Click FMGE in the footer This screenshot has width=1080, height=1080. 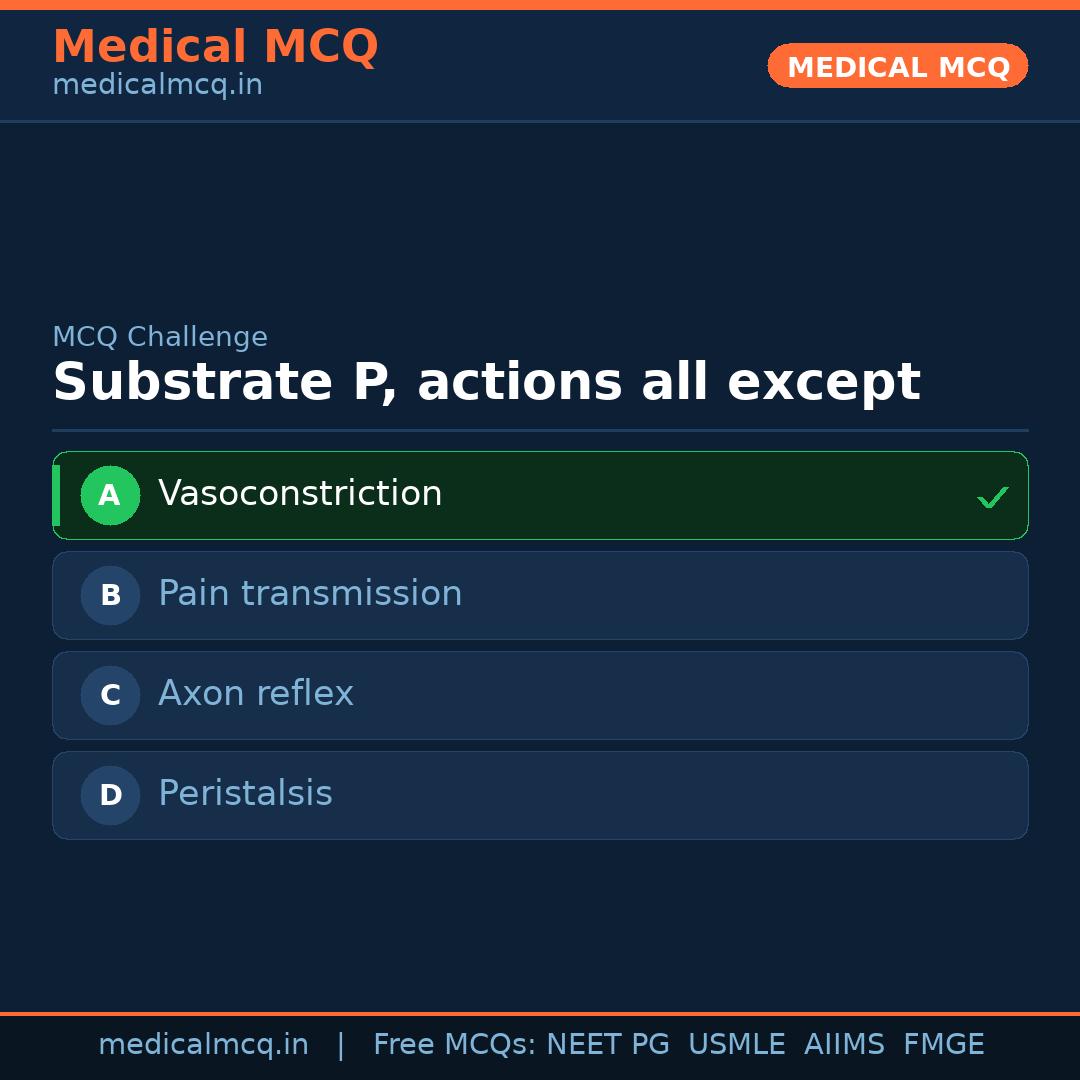pos(943,1045)
